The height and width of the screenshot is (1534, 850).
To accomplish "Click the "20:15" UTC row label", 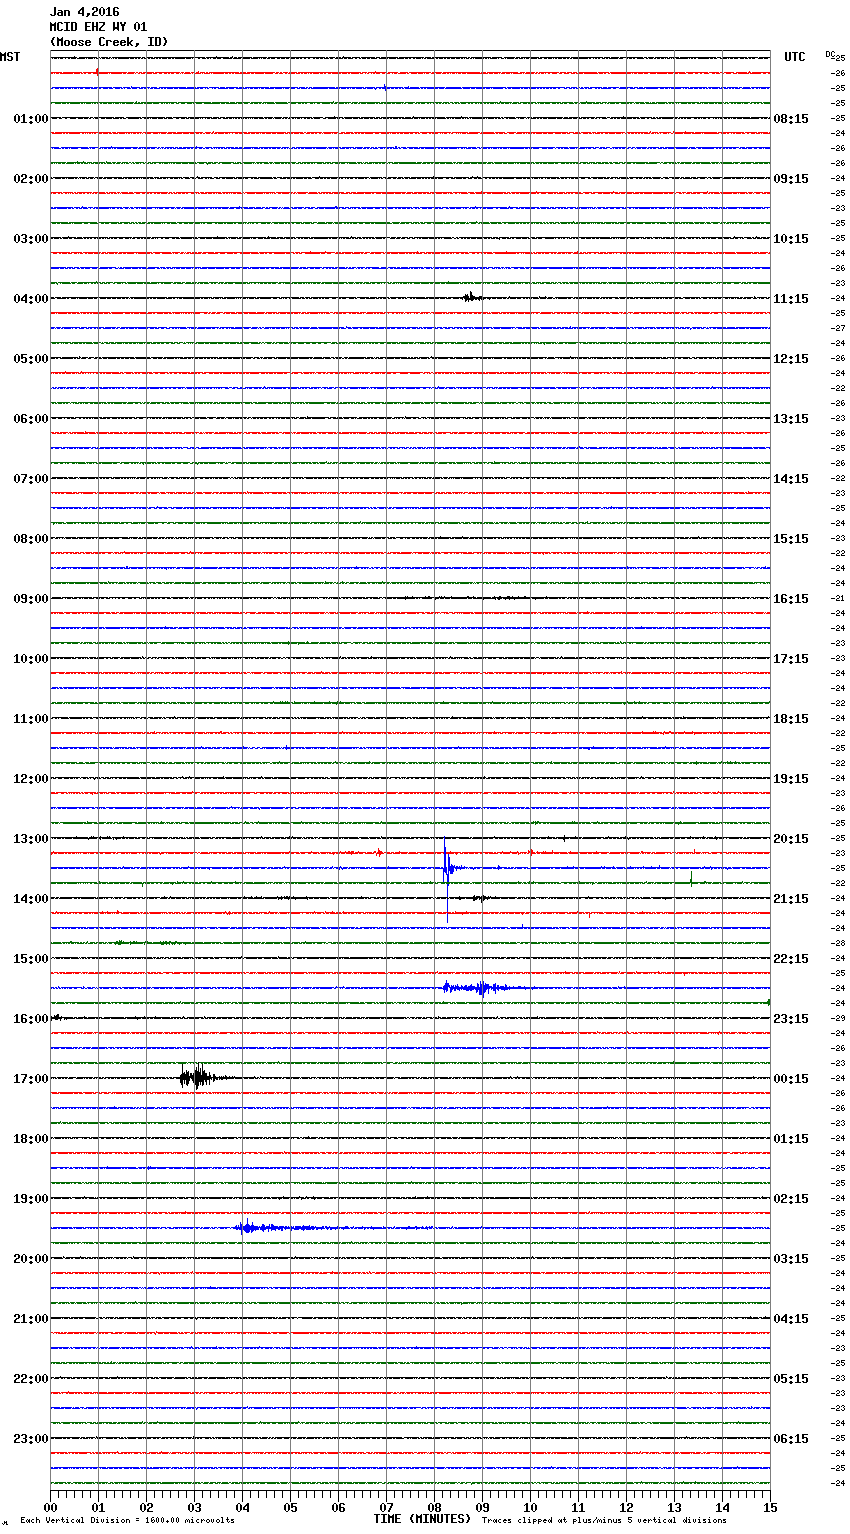I will coord(791,839).
